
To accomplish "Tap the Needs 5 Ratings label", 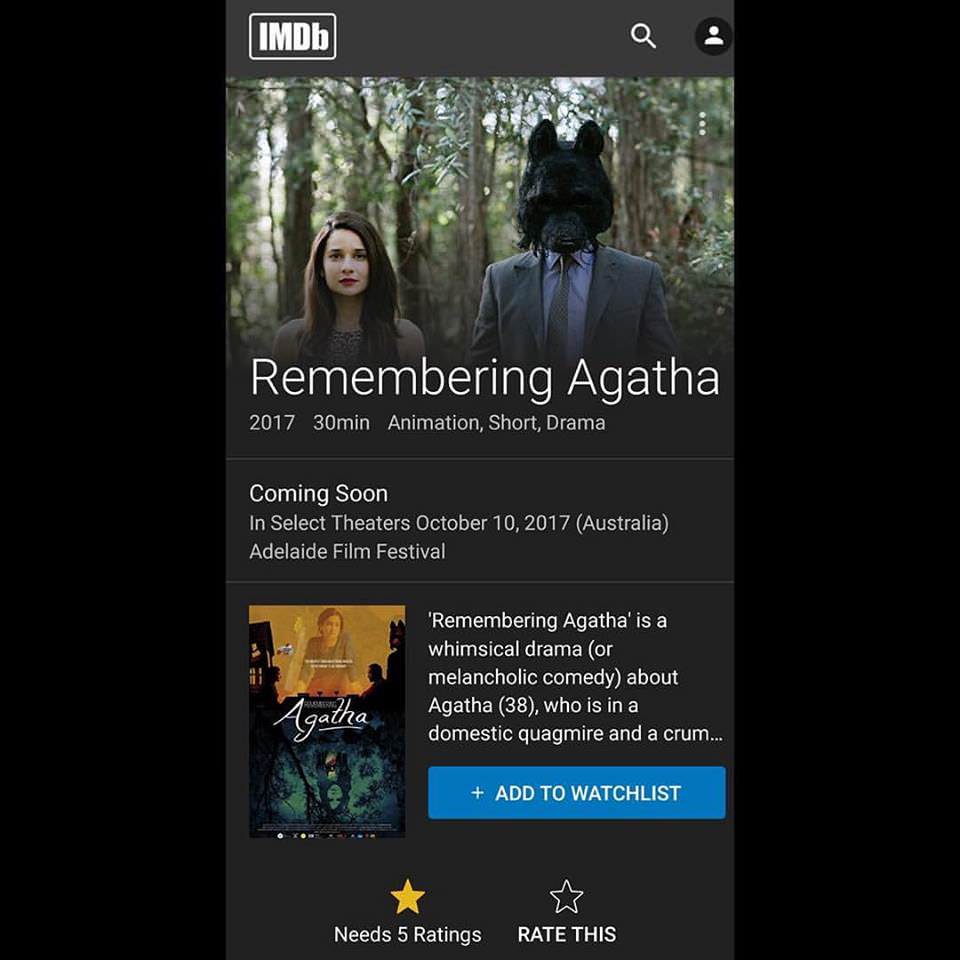I will [408, 934].
